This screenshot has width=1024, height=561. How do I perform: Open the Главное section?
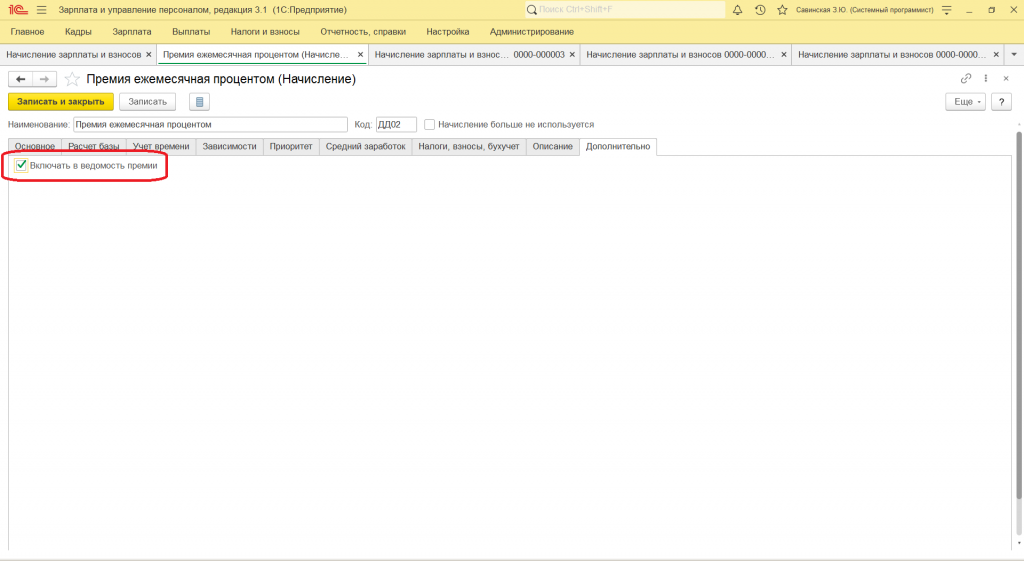click(27, 31)
